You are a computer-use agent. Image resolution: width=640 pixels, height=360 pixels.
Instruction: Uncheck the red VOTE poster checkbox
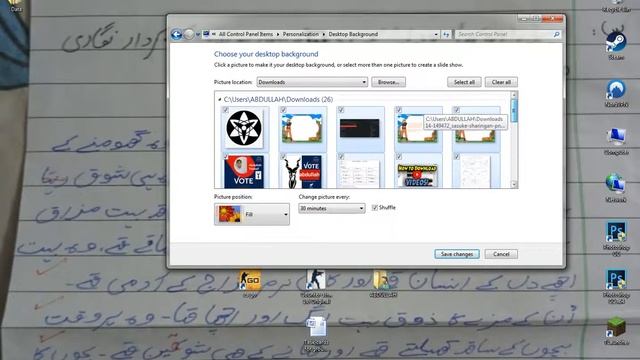pos(226,157)
